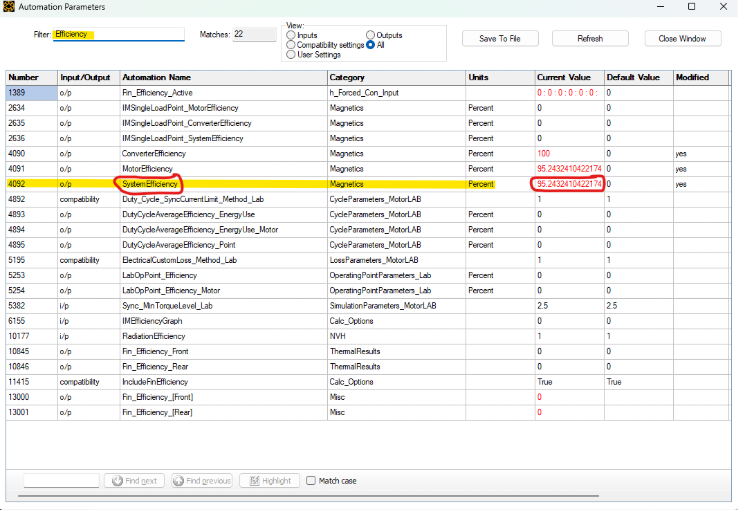
Task: Click the Automation Parameters title bar app icon
Action: tap(9, 7)
